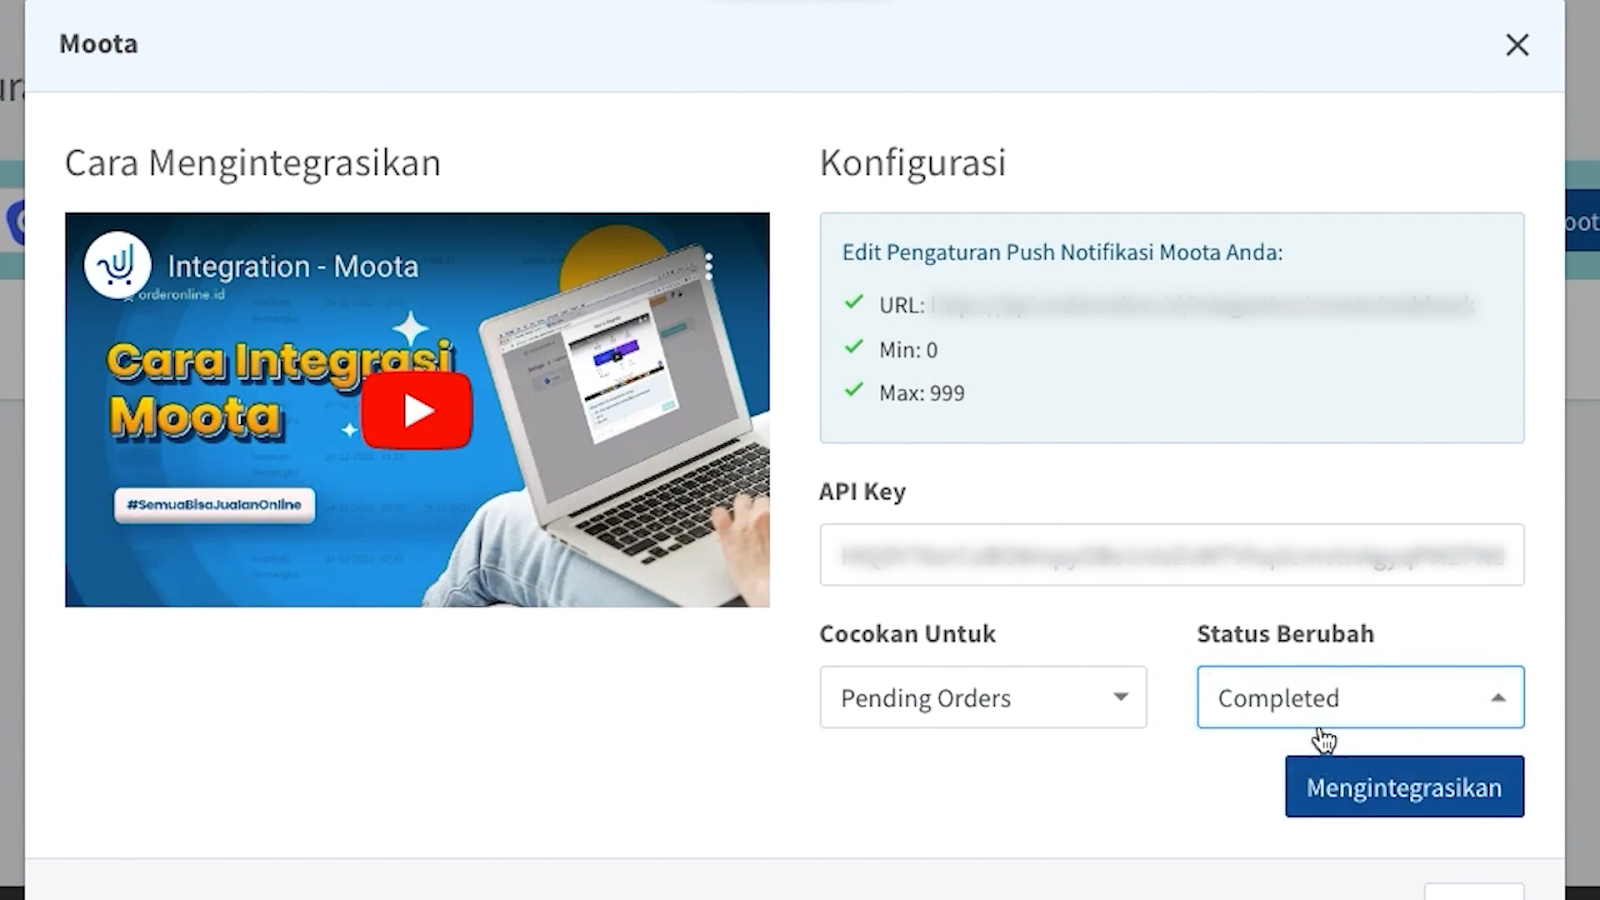
Task: Click the Min: 0 text
Action: [x=908, y=350]
